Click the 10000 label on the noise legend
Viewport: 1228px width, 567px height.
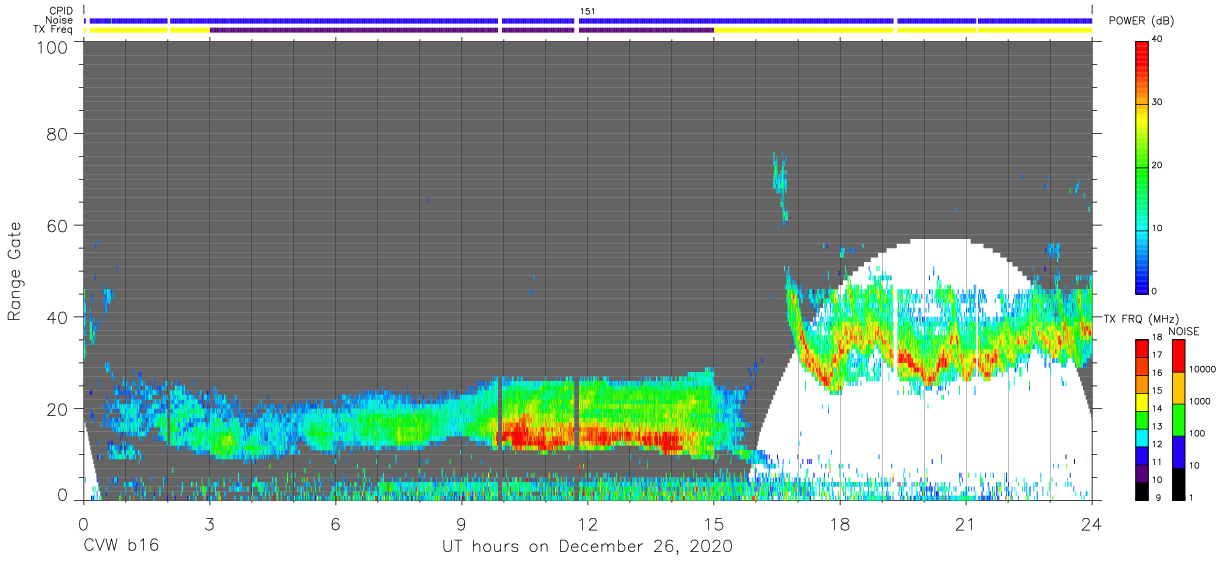point(1204,369)
